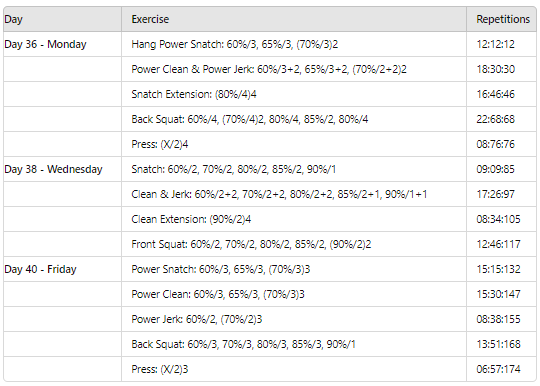Image resolution: width=540 pixels, height=386 pixels.
Task: Click the Press: (X/2)3 cell
Action: coord(294,369)
